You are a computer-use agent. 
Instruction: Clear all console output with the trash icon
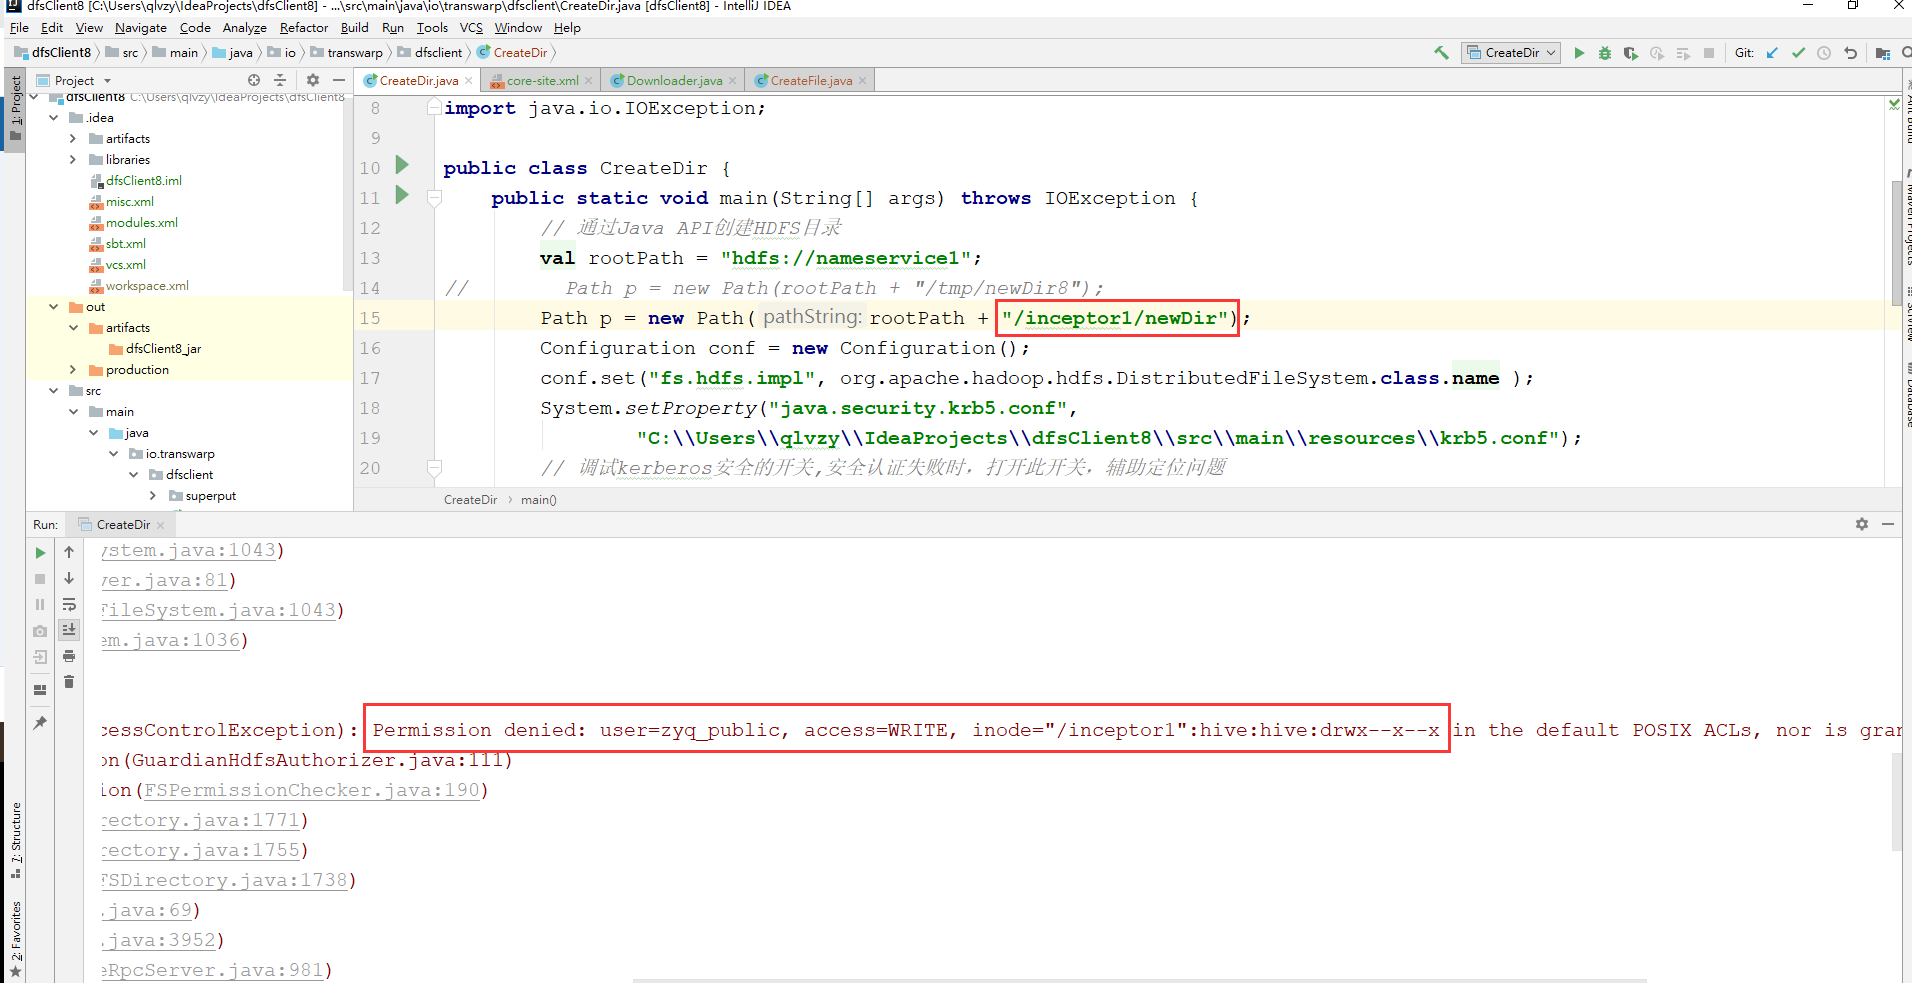[69, 682]
